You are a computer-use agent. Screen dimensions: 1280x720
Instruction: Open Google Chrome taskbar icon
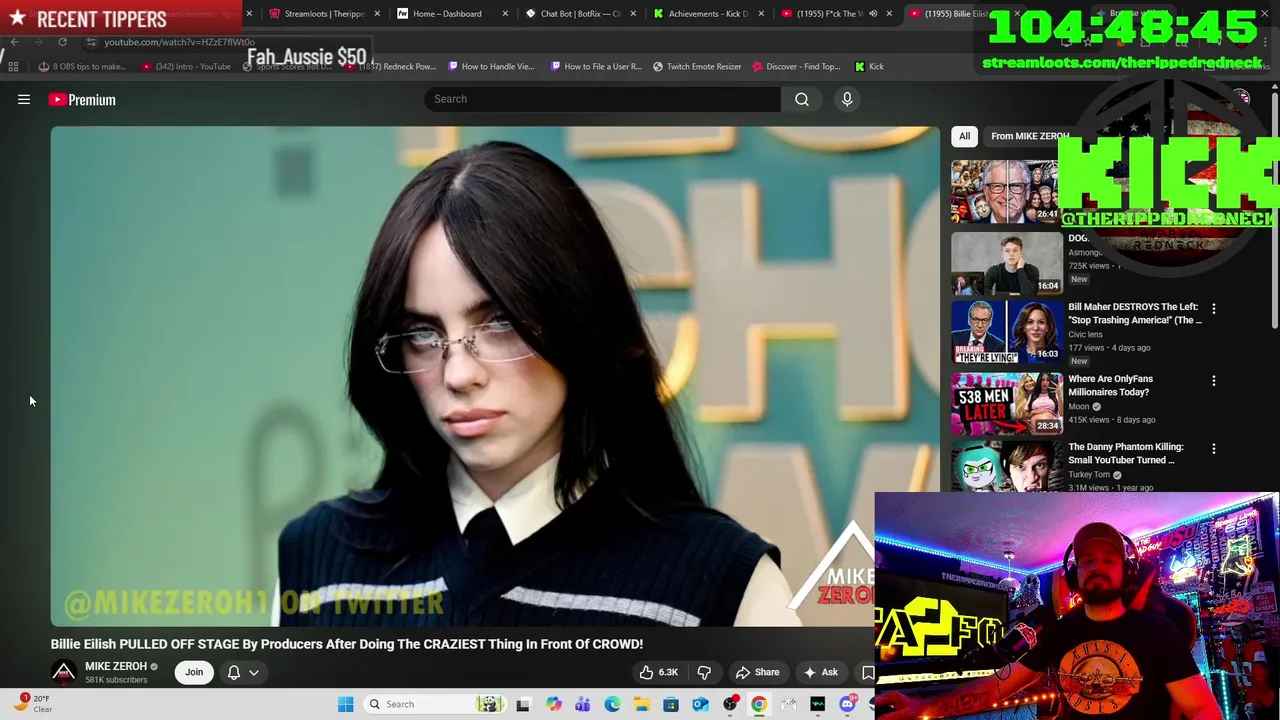(x=759, y=704)
